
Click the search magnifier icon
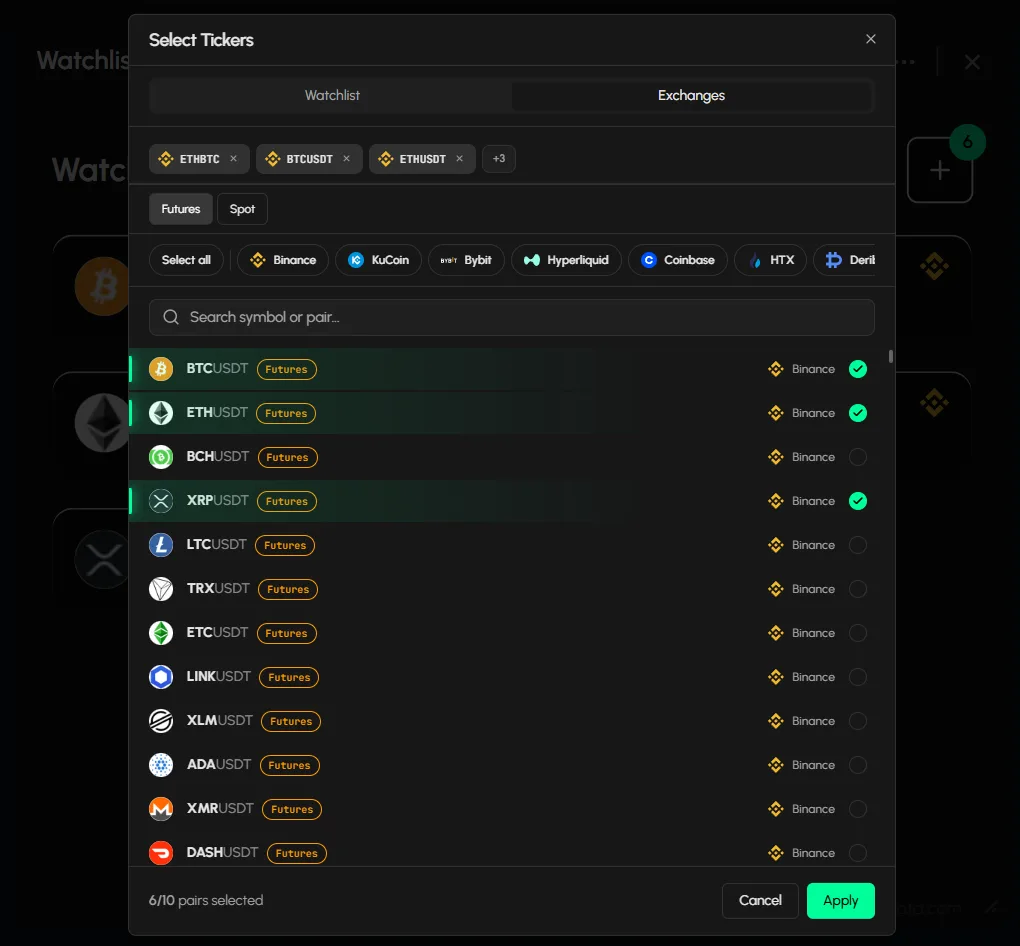171,317
